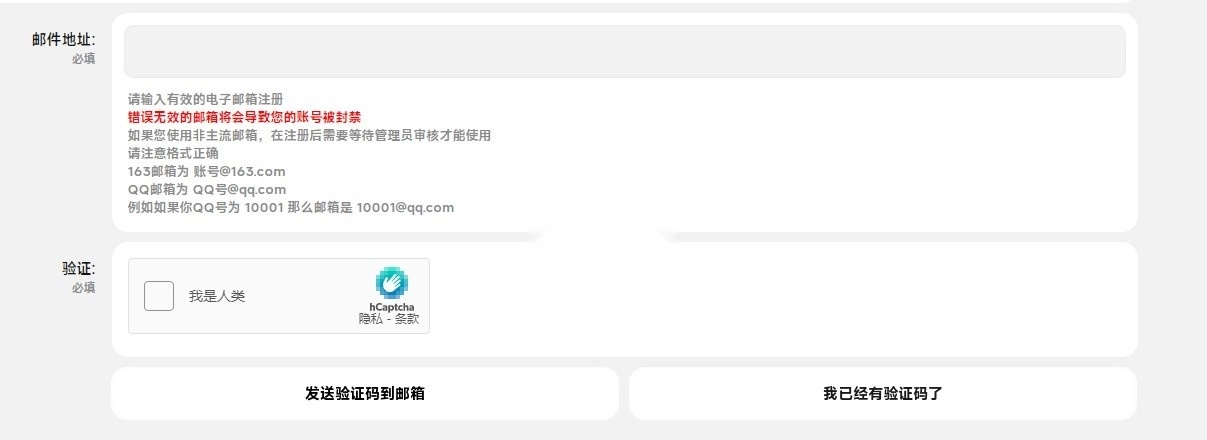The width and height of the screenshot is (1207, 440).
Task: Focus the 邮件地址 email input field
Action: pos(625,51)
